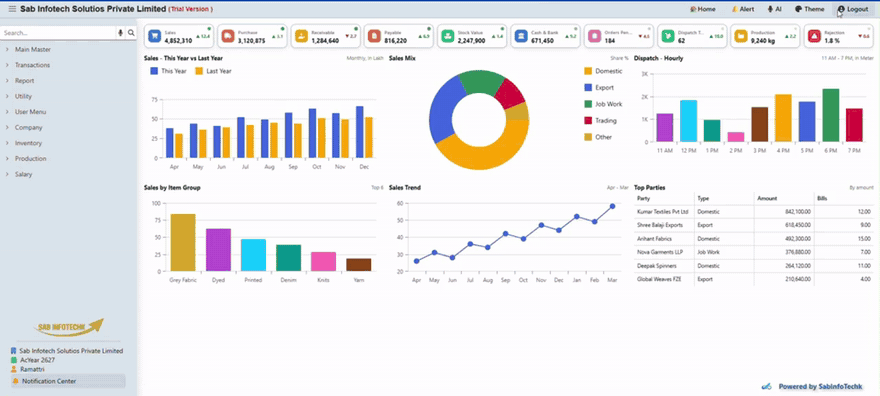Screen dimensions: 880x396
Task: Click the Powered by SabInfoTechk icon
Action: click(x=767, y=386)
